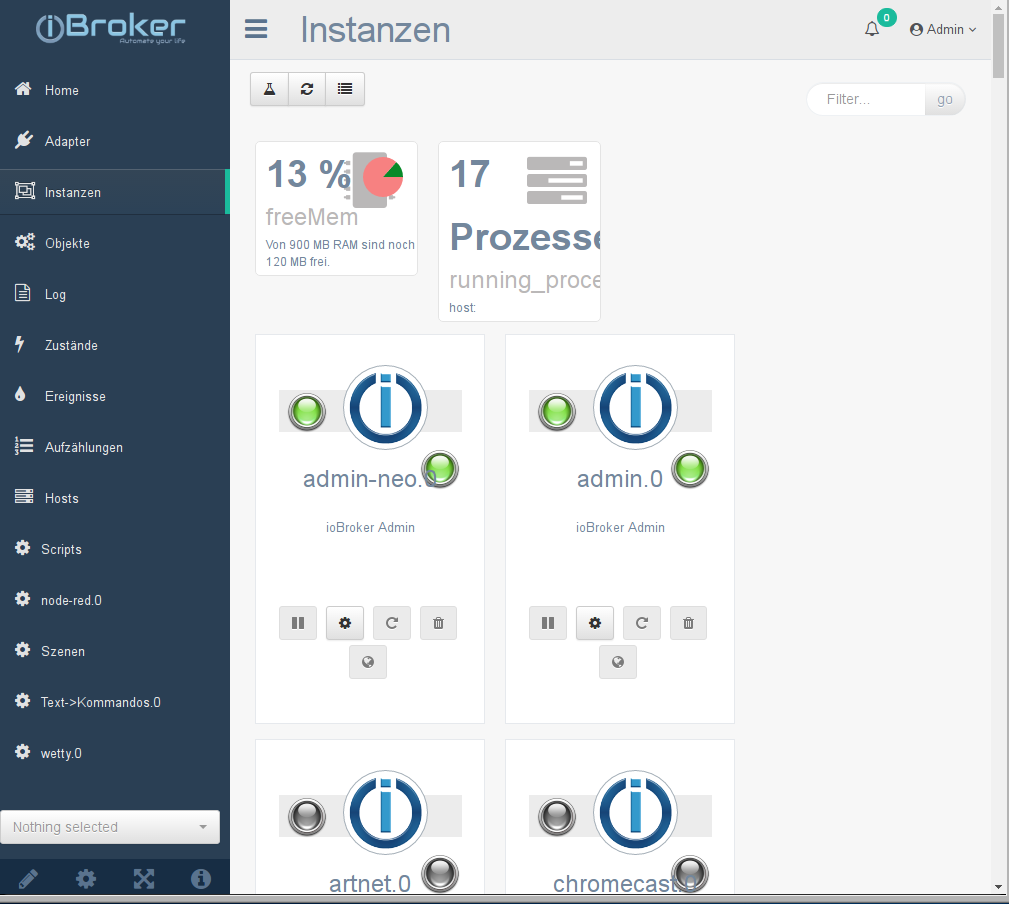Image resolution: width=1009 pixels, height=904 pixels.
Task: Open the Log page
Action: 115,294
